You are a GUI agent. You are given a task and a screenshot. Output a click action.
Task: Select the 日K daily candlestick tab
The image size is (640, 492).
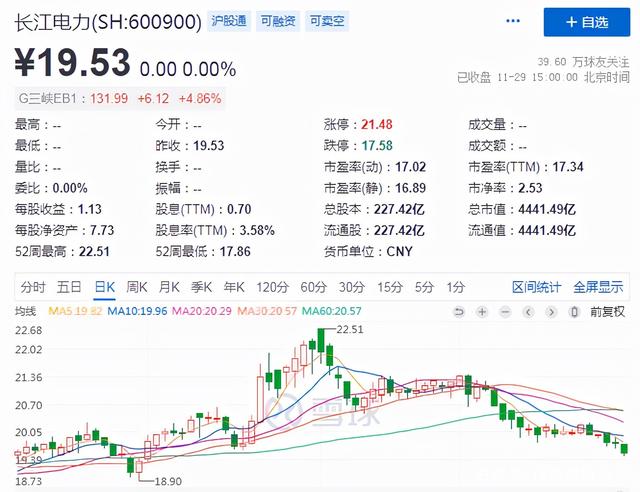tap(104, 287)
